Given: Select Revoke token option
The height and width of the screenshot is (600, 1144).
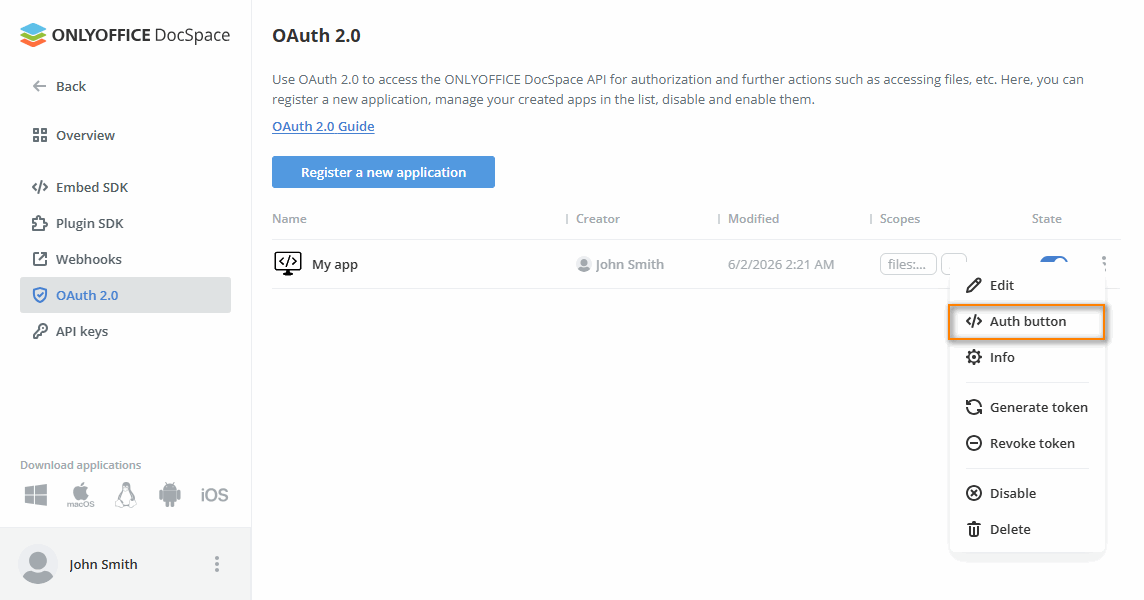Looking at the screenshot, I should 1027,443.
